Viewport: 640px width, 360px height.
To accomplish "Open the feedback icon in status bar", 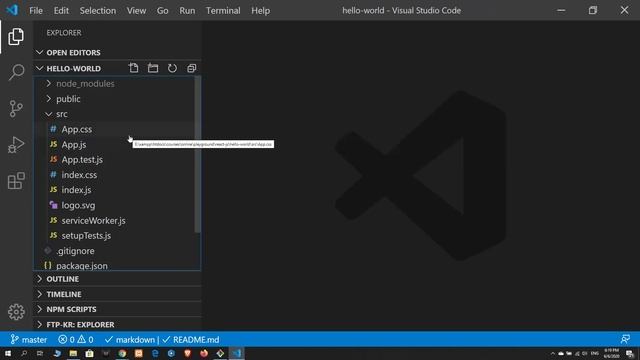I will point(625,339).
